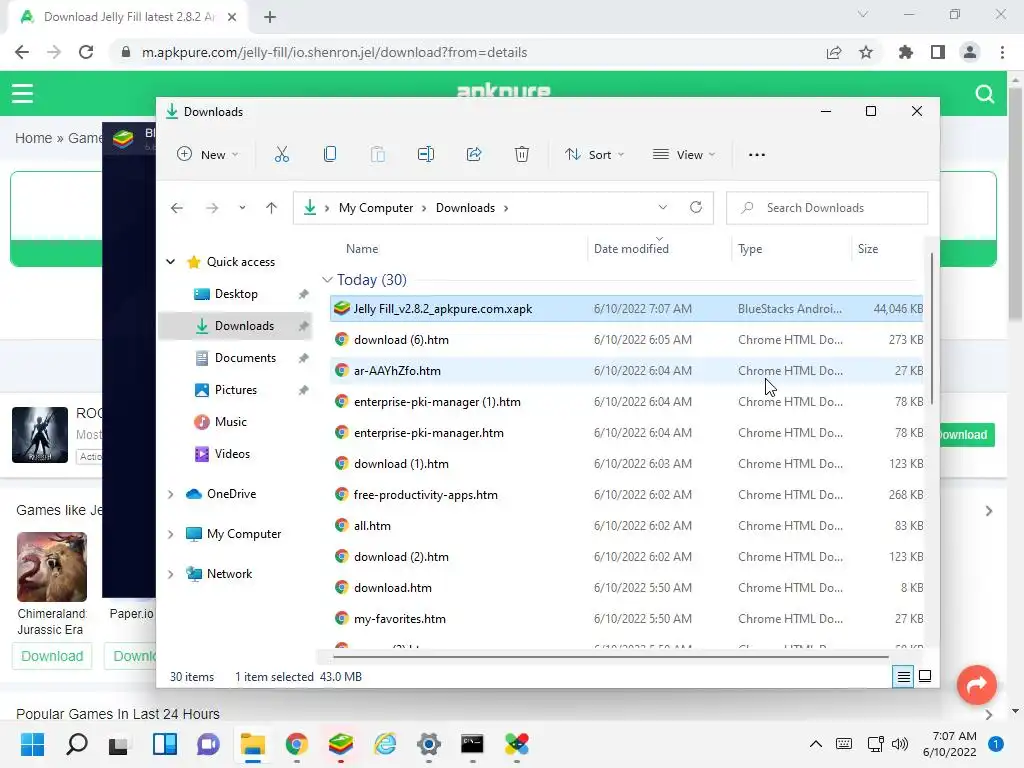Open Chrome Extensions puzzle icon
The height and width of the screenshot is (768, 1024).
click(x=905, y=52)
